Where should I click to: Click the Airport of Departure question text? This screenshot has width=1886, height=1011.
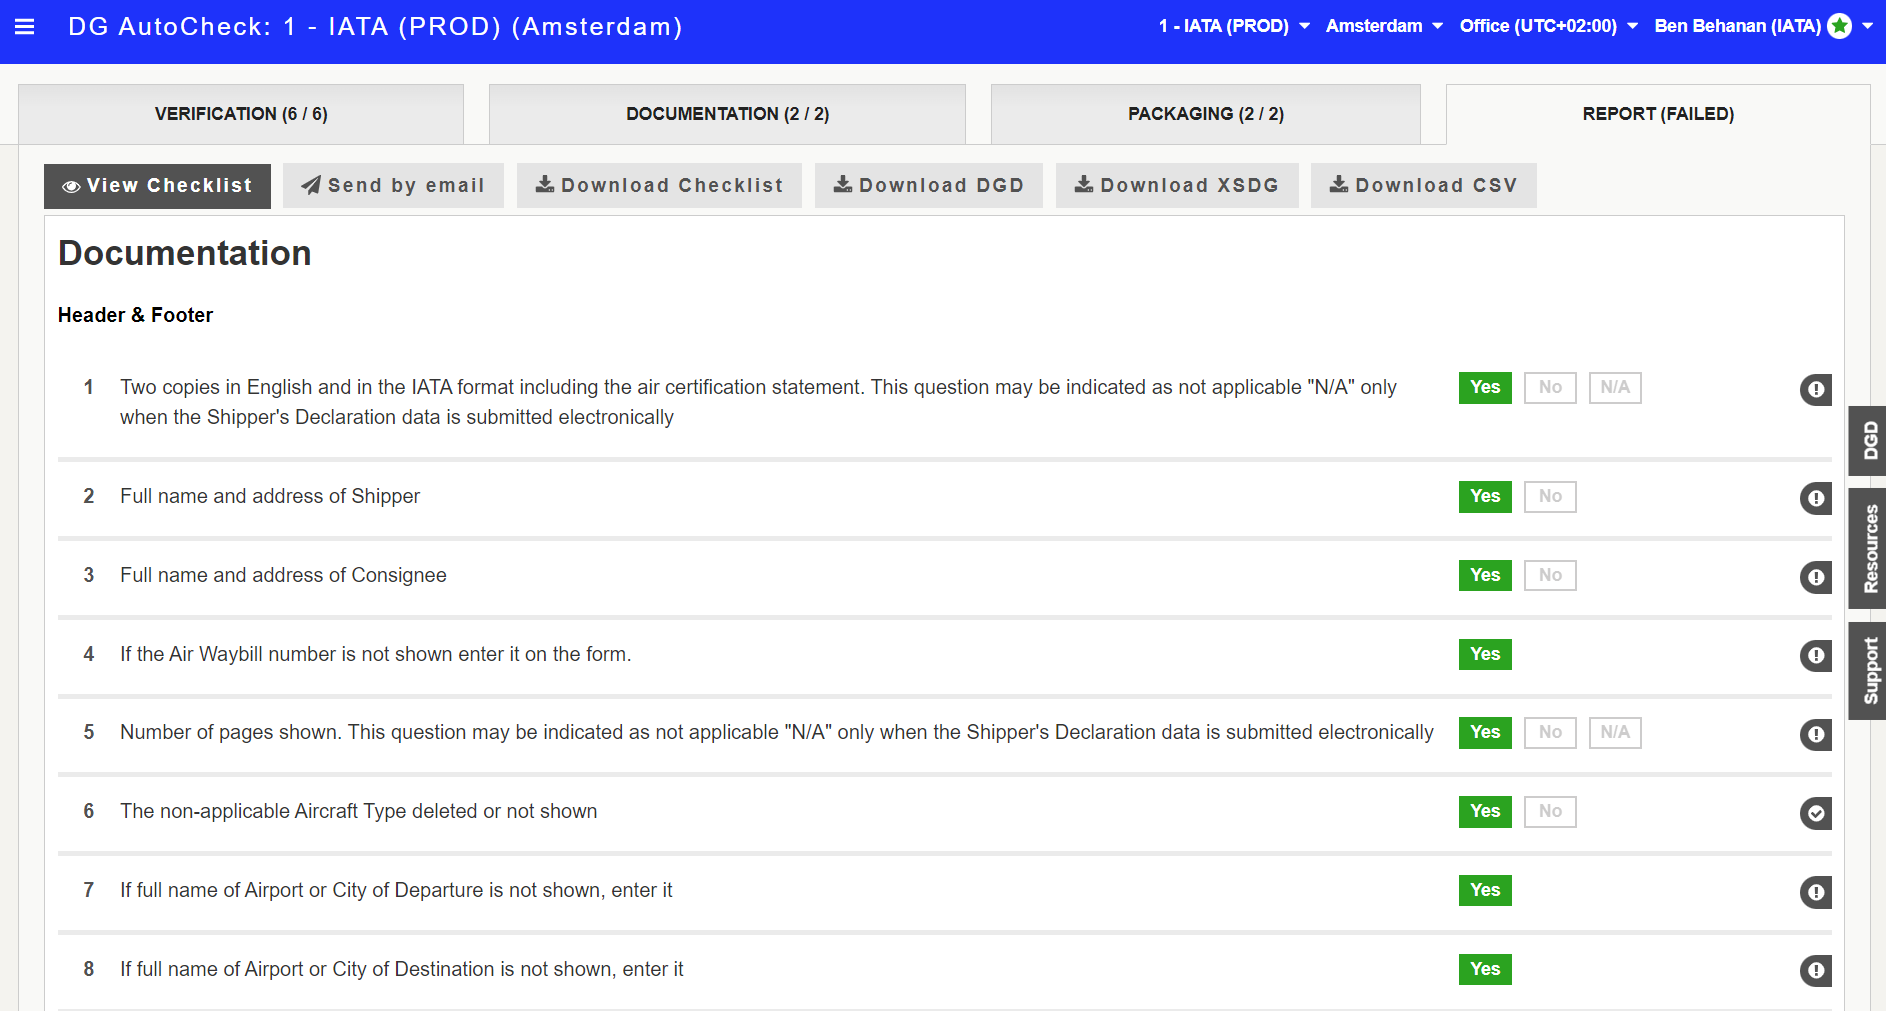pos(396,890)
